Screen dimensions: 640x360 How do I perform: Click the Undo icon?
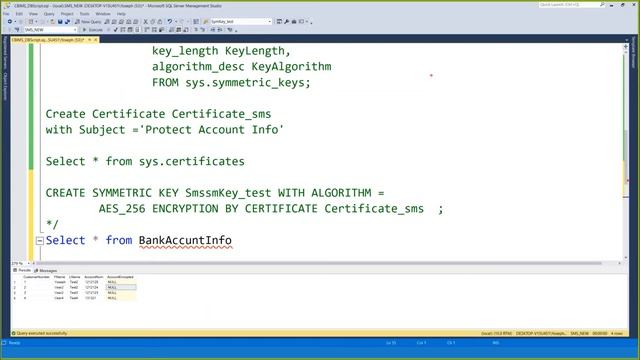(x=170, y=22)
